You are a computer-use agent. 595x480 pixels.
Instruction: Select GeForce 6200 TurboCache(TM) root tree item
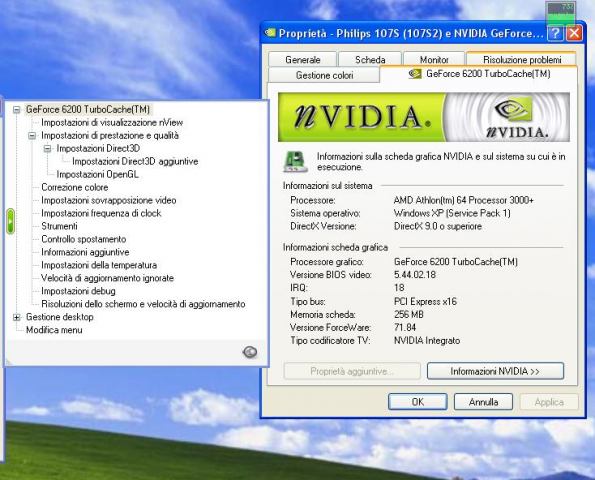[88, 110]
